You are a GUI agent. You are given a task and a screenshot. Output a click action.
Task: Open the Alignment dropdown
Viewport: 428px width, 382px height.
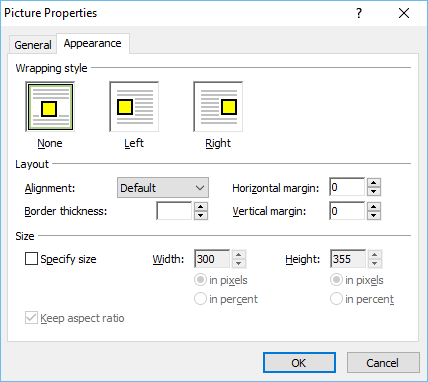pyautogui.click(x=163, y=188)
